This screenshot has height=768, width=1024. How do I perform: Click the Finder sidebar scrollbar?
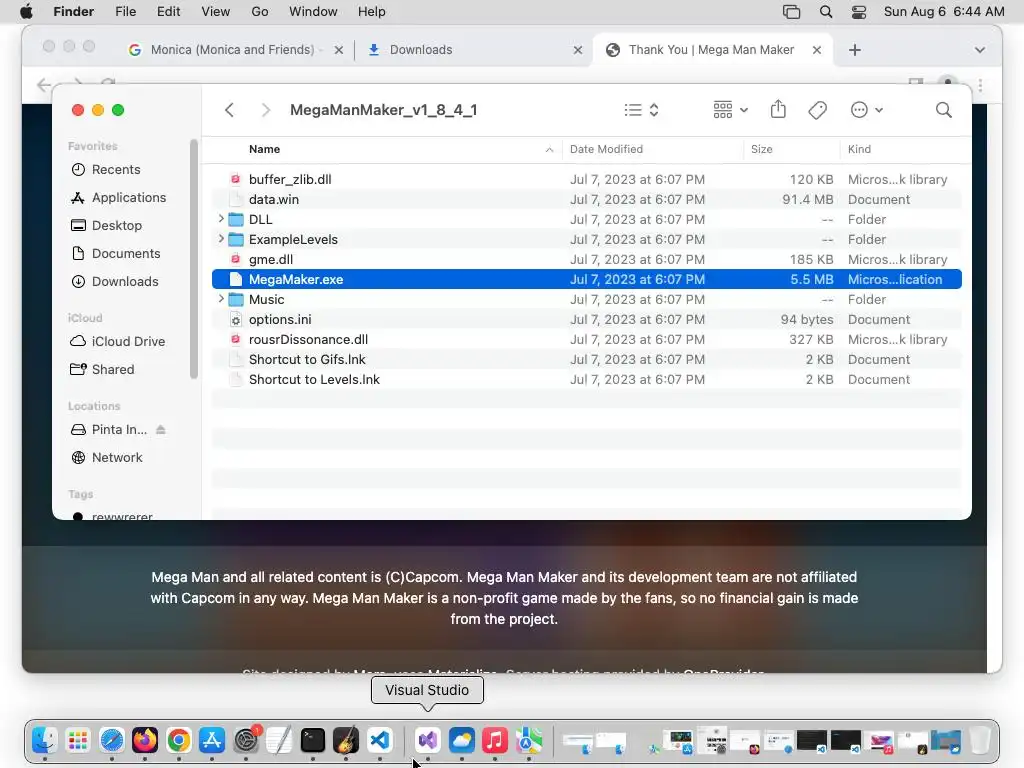click(x=193, y=259)
